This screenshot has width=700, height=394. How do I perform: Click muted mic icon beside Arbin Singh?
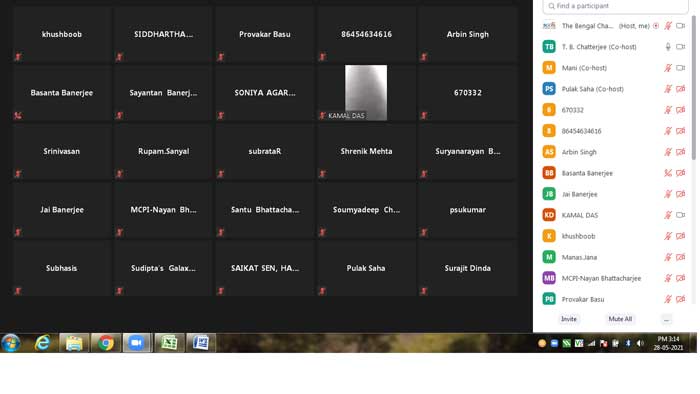pyautogui.click(x=668, y=152)
